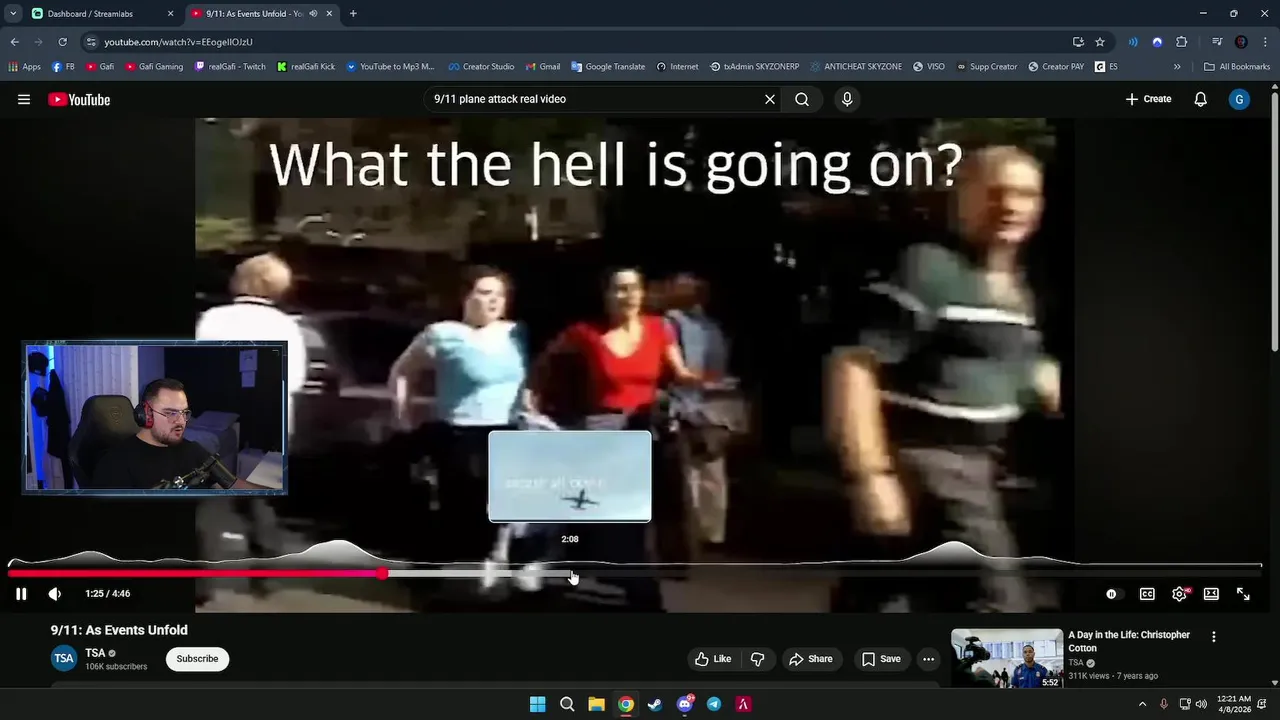This screenshot has width=1280, height=720.
Task: Open the account avatar menu
Action: pos(1239,99)
